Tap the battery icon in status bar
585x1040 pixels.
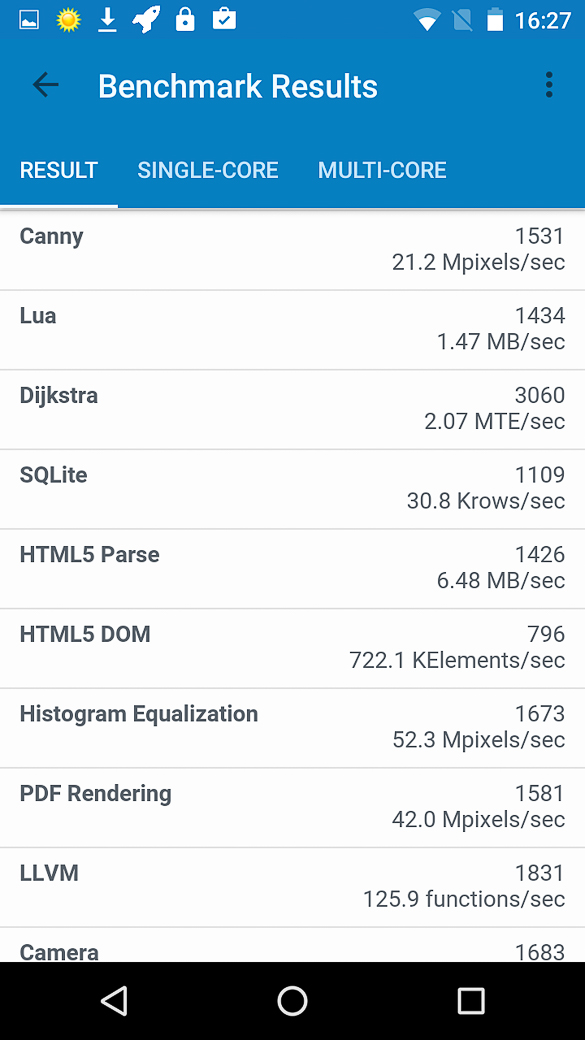(x=495, y=20)
